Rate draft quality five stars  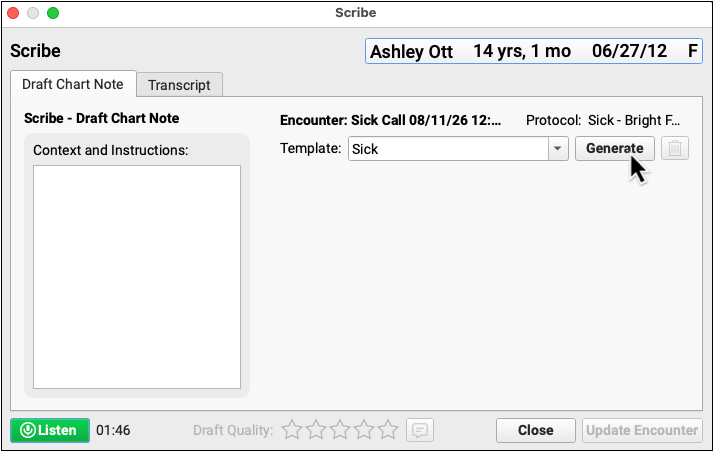click(x=388, y=430)
